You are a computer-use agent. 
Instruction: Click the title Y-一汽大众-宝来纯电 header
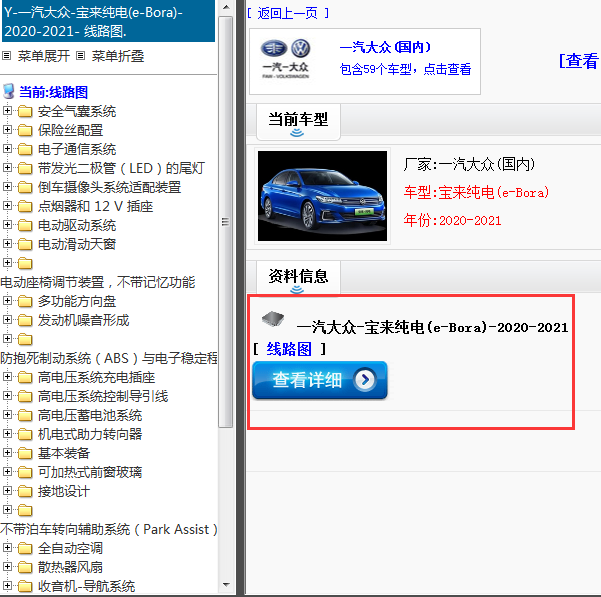[x=108, y=21]
